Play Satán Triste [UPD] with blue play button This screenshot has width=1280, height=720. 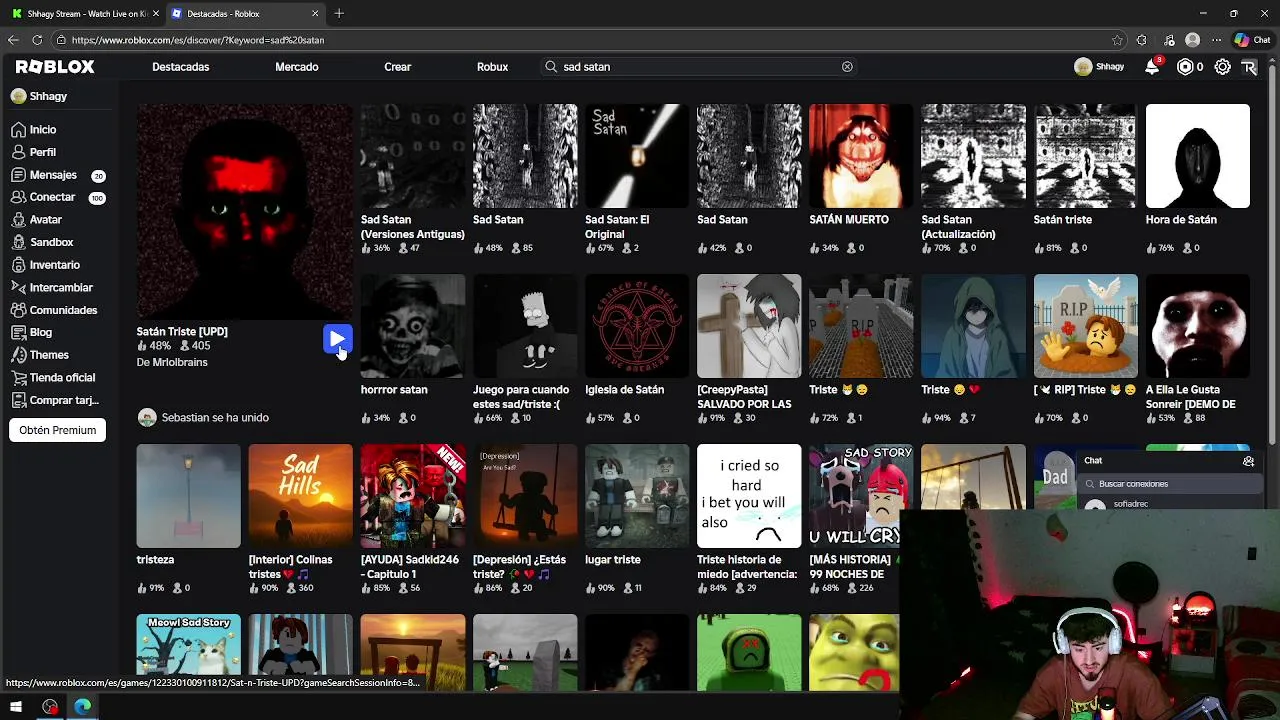click(x=337, y=340)
